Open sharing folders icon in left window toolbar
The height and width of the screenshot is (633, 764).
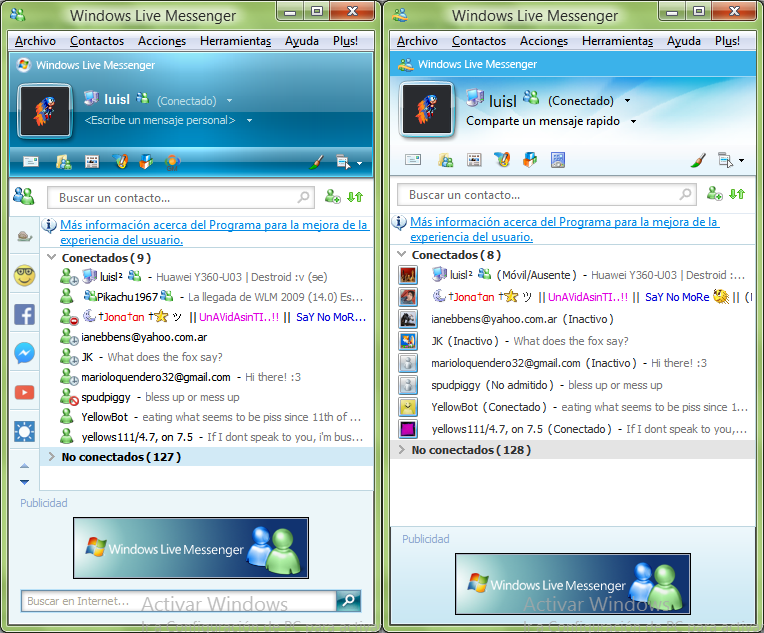pyautogui.click(x=63, y=161)
